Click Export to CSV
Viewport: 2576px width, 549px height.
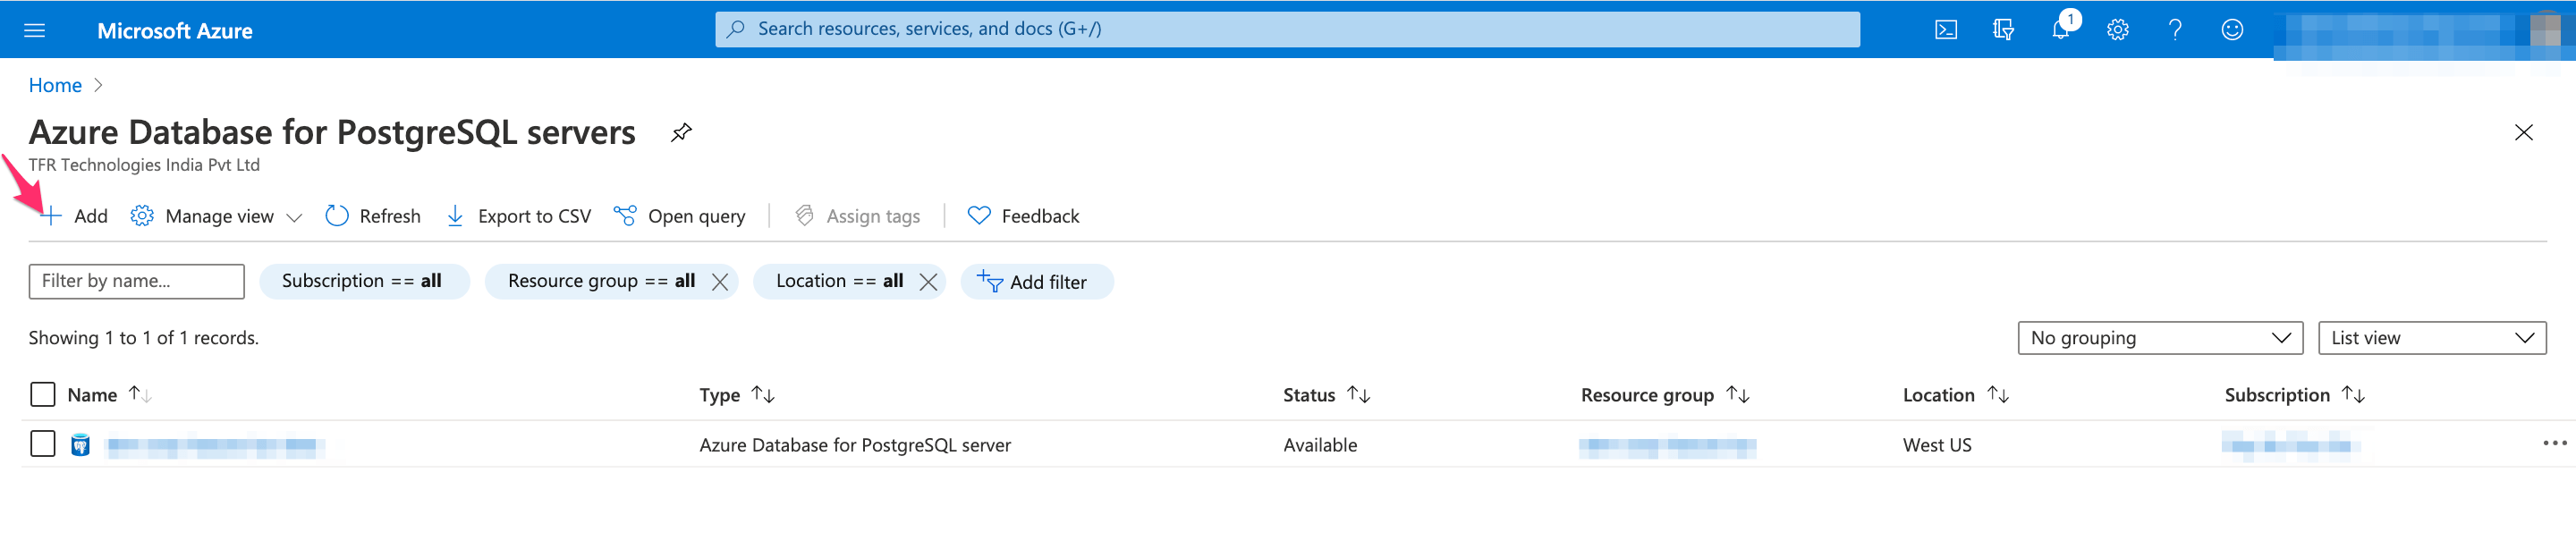point(518,216)
